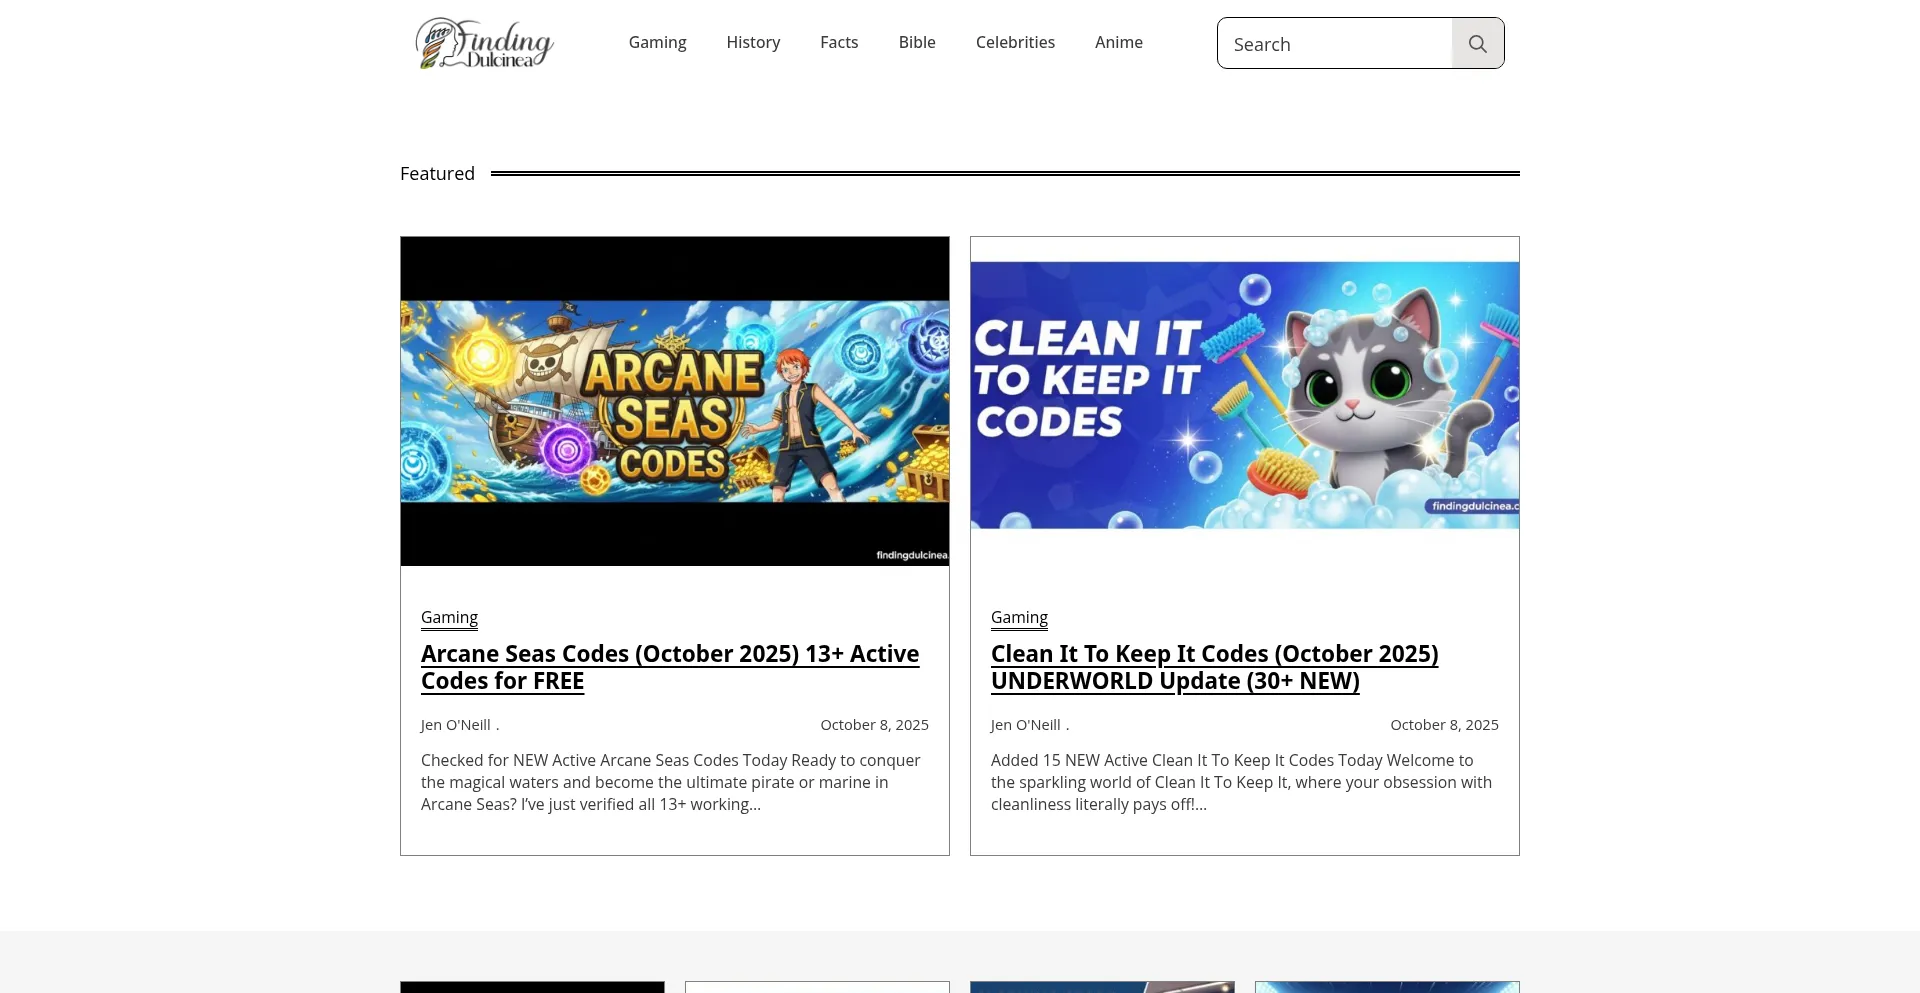Click the October 8, 2025 date on Arcane Seas card
This screenshot has width=1920, height=993.
click(874, 725)
